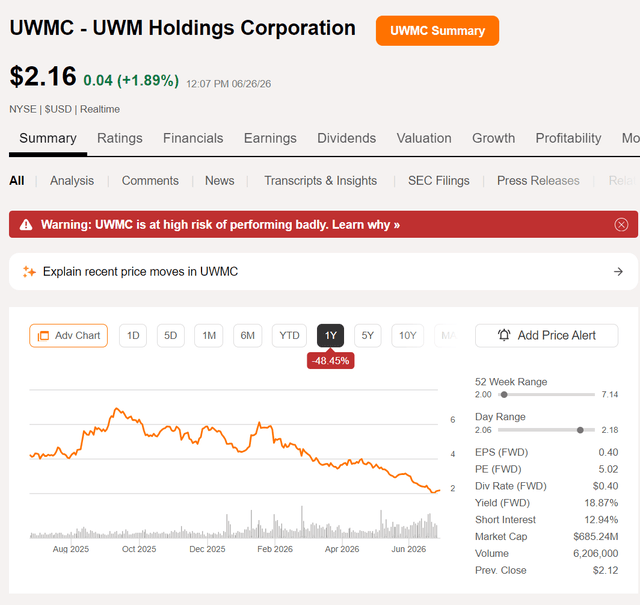Click the sparkle AI icon beside Explain
The image size is (640, 605).
29,271
